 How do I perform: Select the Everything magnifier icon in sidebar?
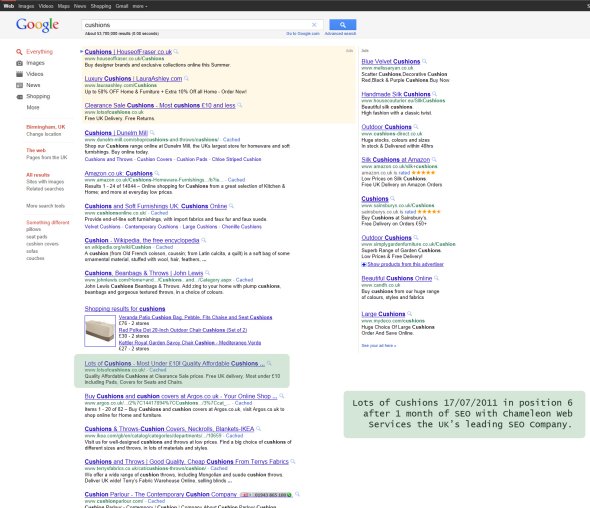click(x=19, y=52)
